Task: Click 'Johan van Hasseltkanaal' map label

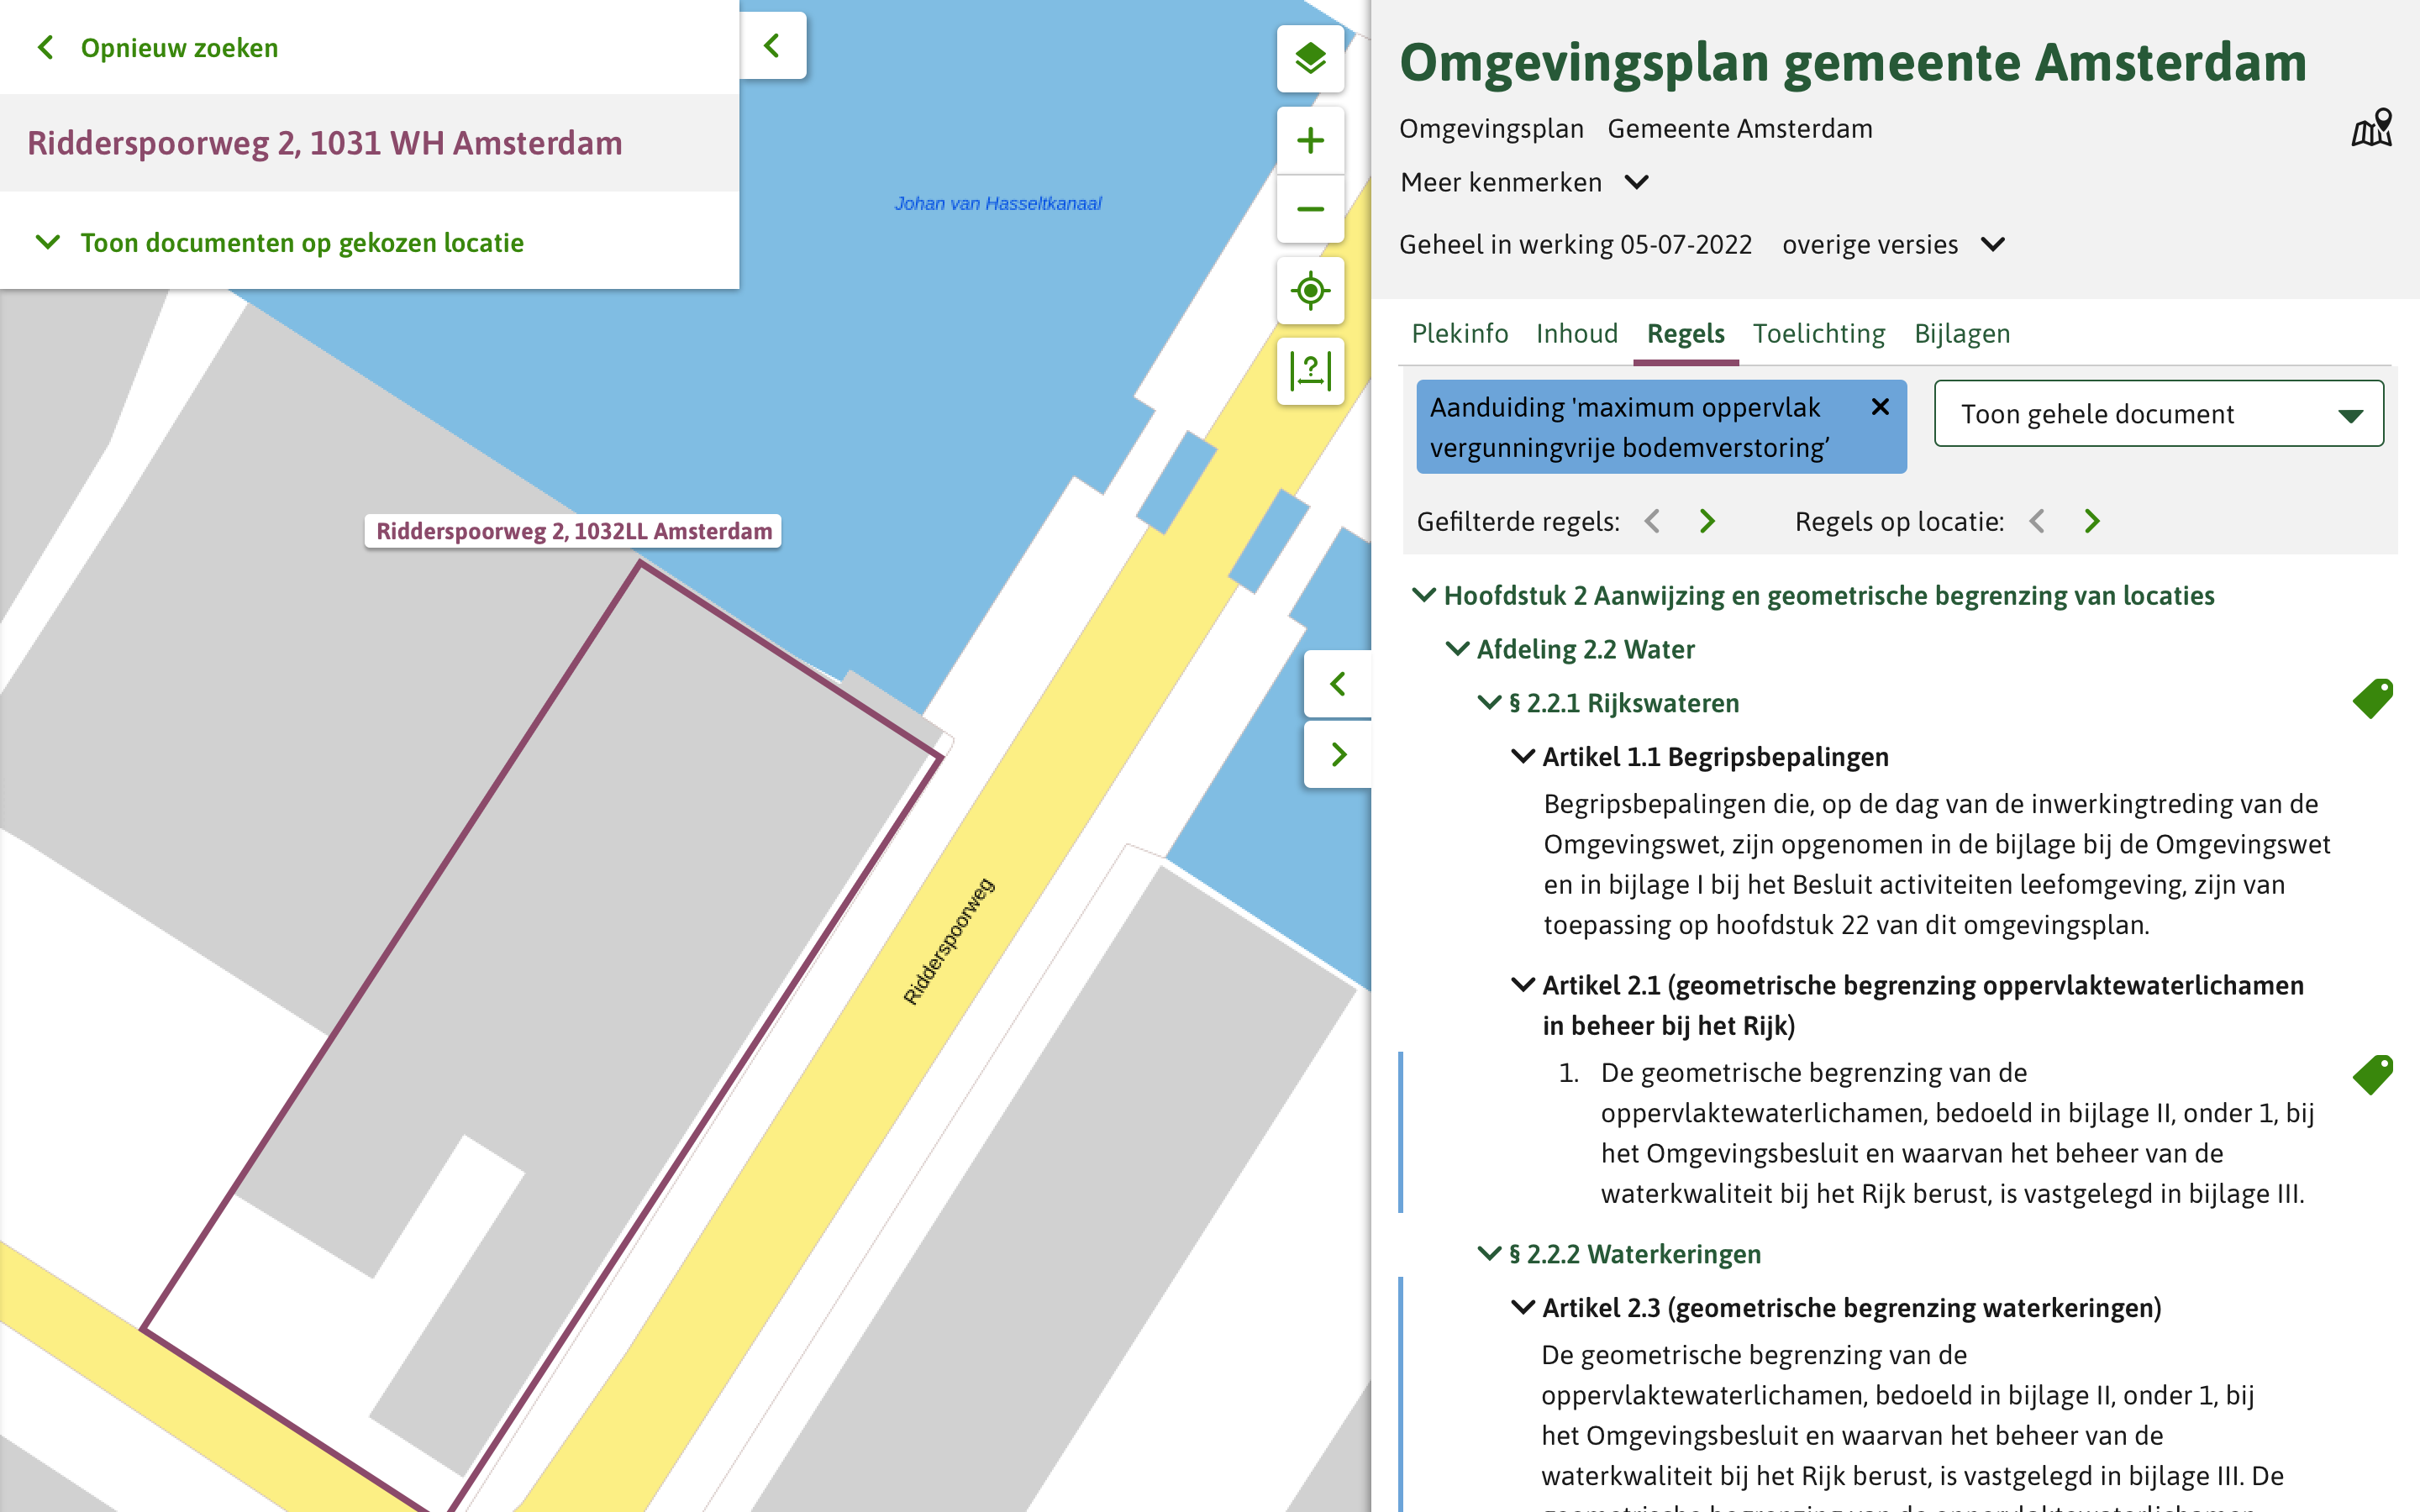Action: pos(998,203)
